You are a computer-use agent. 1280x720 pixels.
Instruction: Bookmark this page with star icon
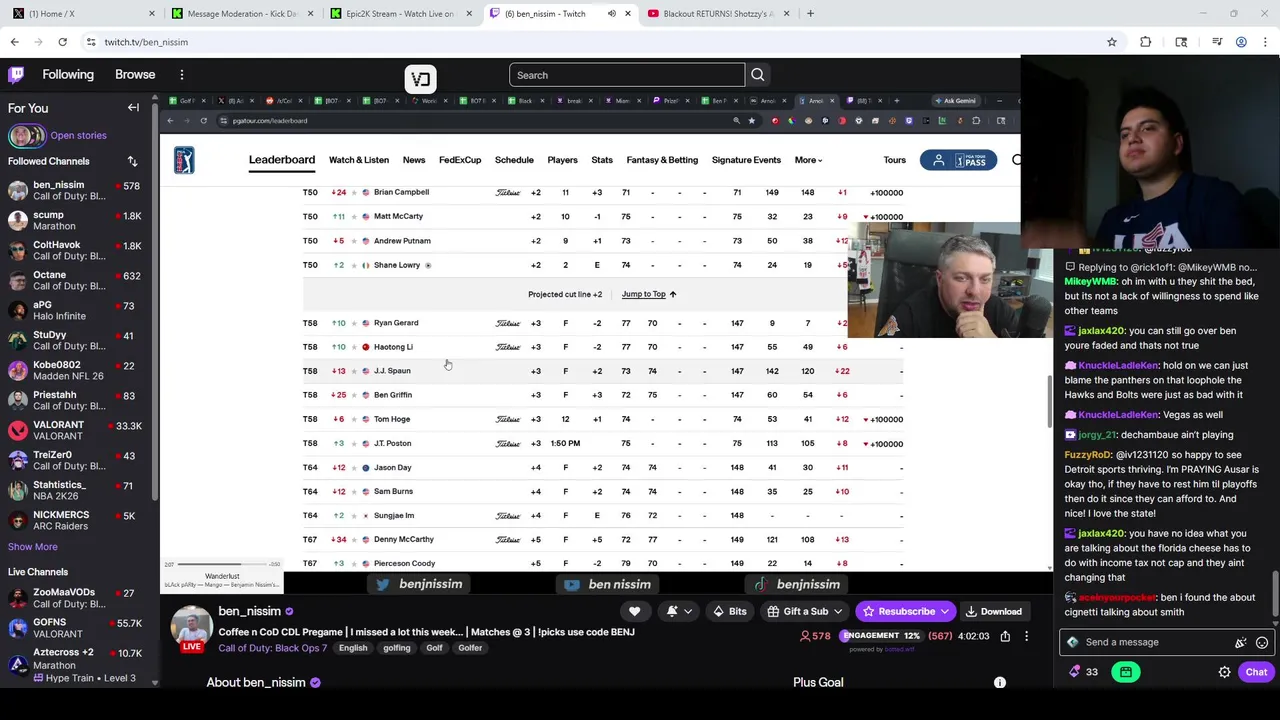1111,42
